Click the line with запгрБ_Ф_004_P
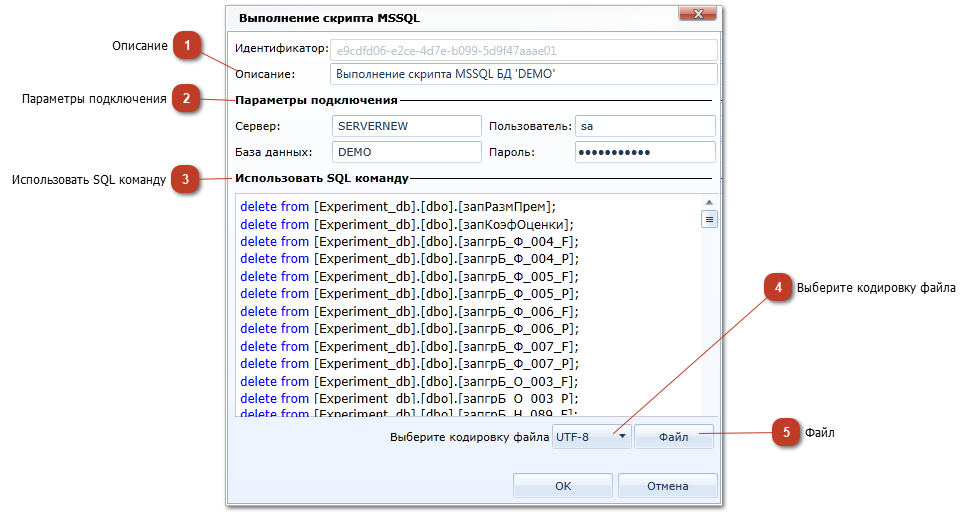The width and height of the screenshot is (972, 515). [x=409, y=258]
